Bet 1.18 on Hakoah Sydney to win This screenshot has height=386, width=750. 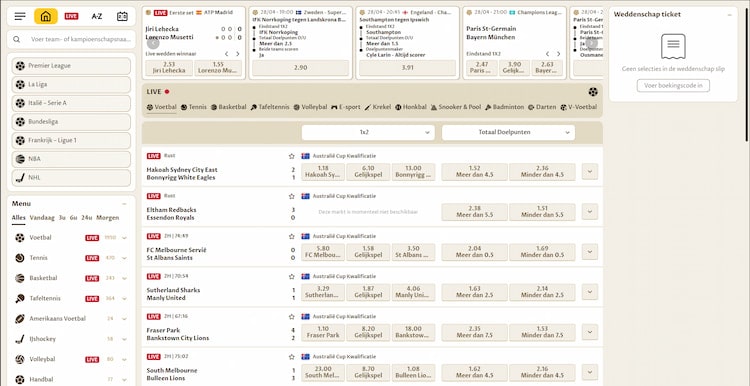click(323, 172)
